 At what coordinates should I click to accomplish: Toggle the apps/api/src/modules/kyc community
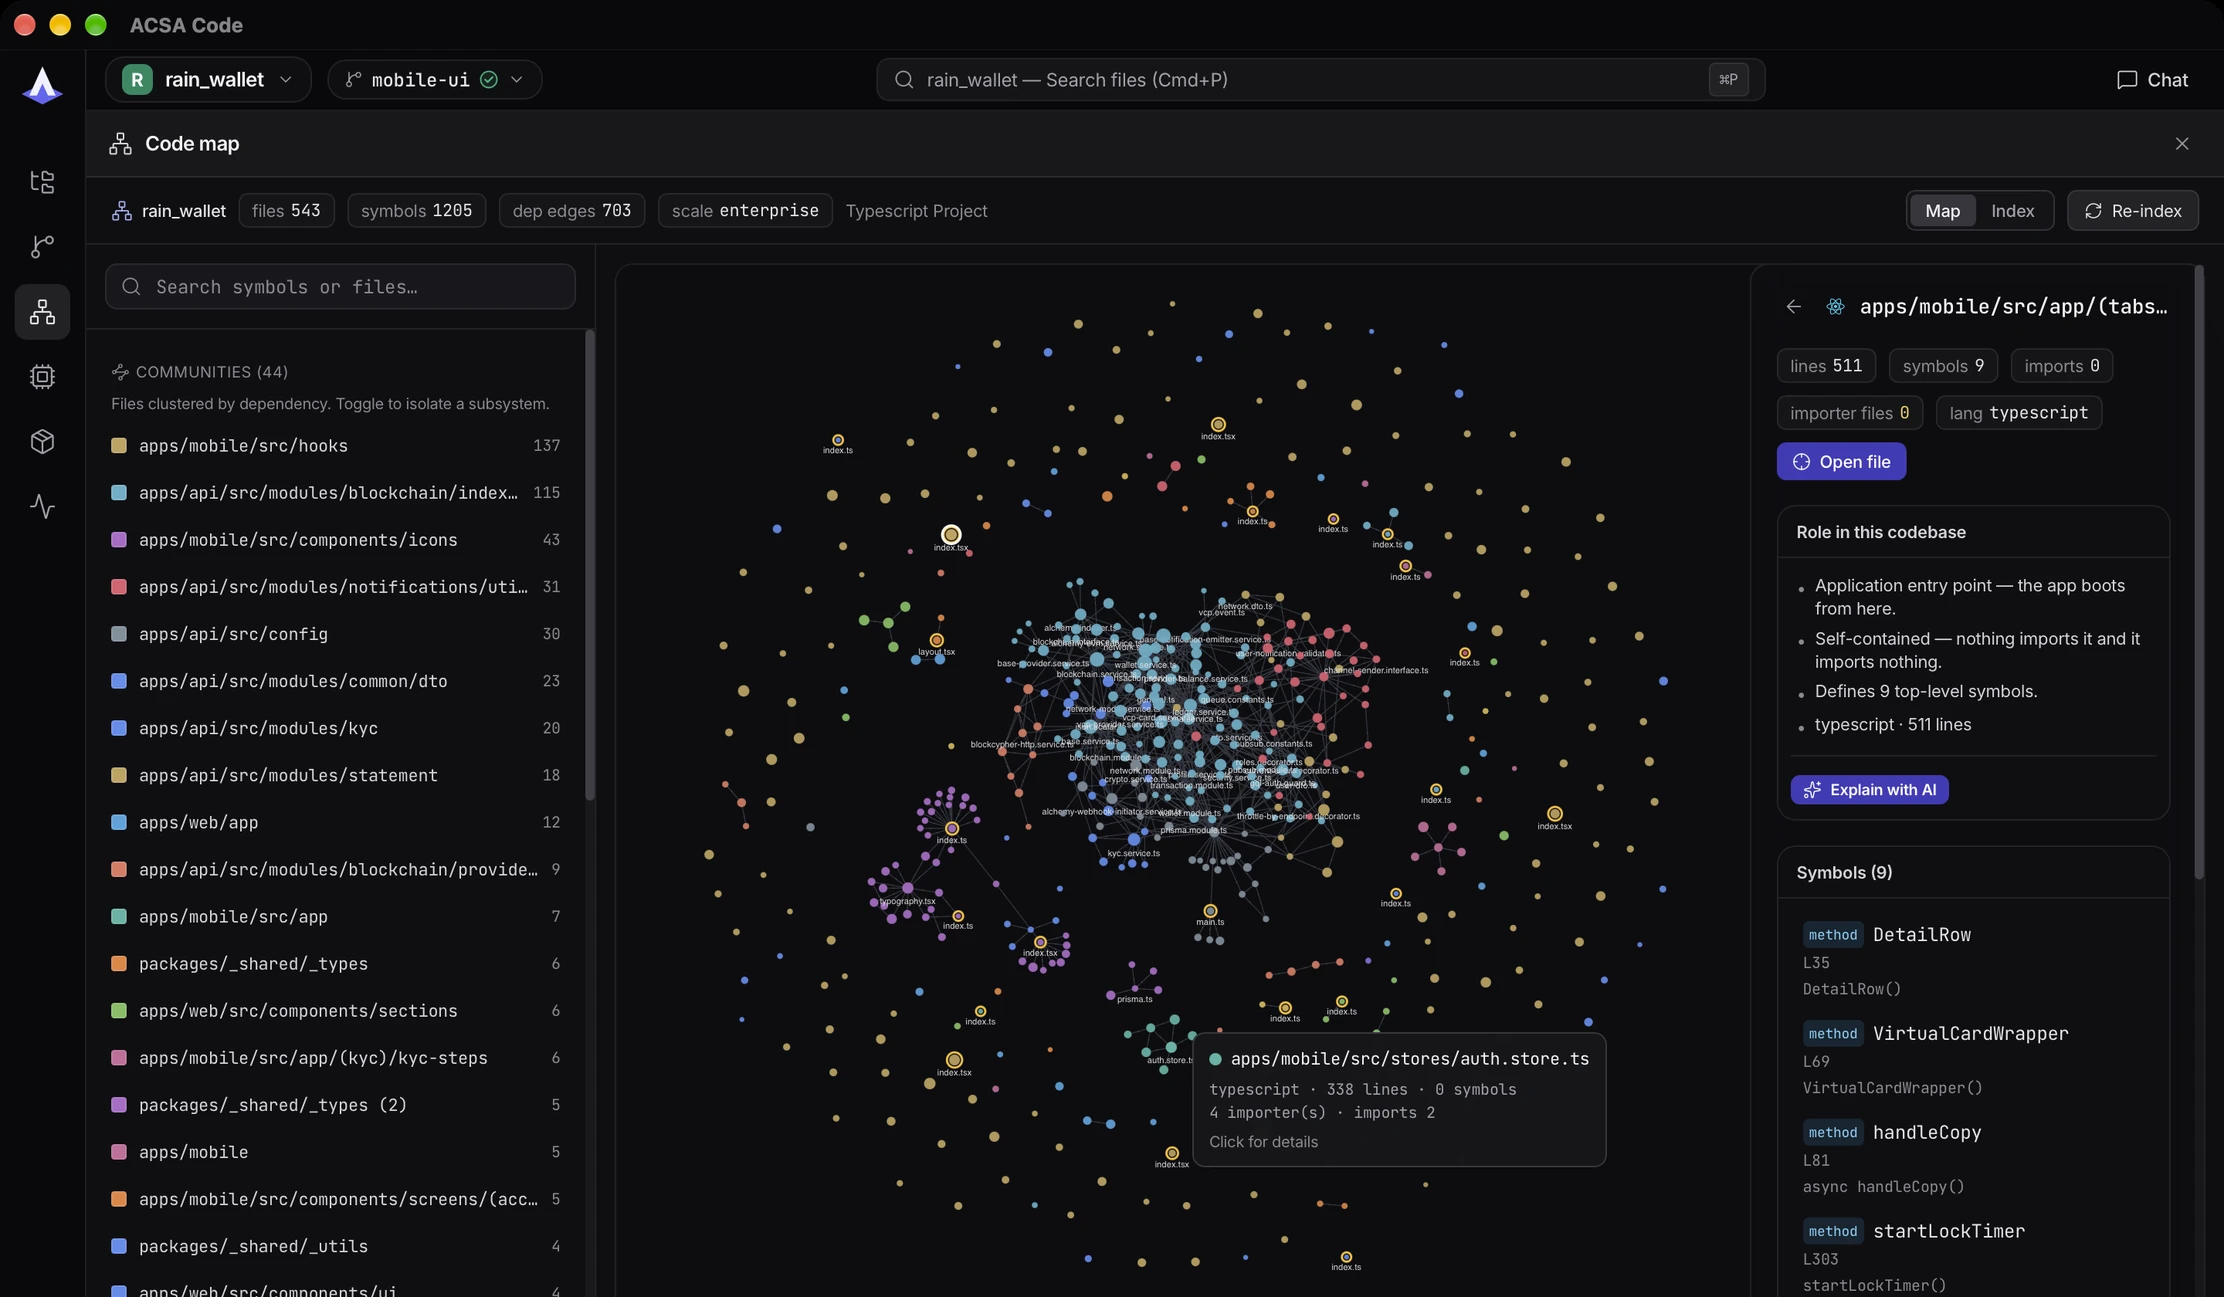(336, 728)
